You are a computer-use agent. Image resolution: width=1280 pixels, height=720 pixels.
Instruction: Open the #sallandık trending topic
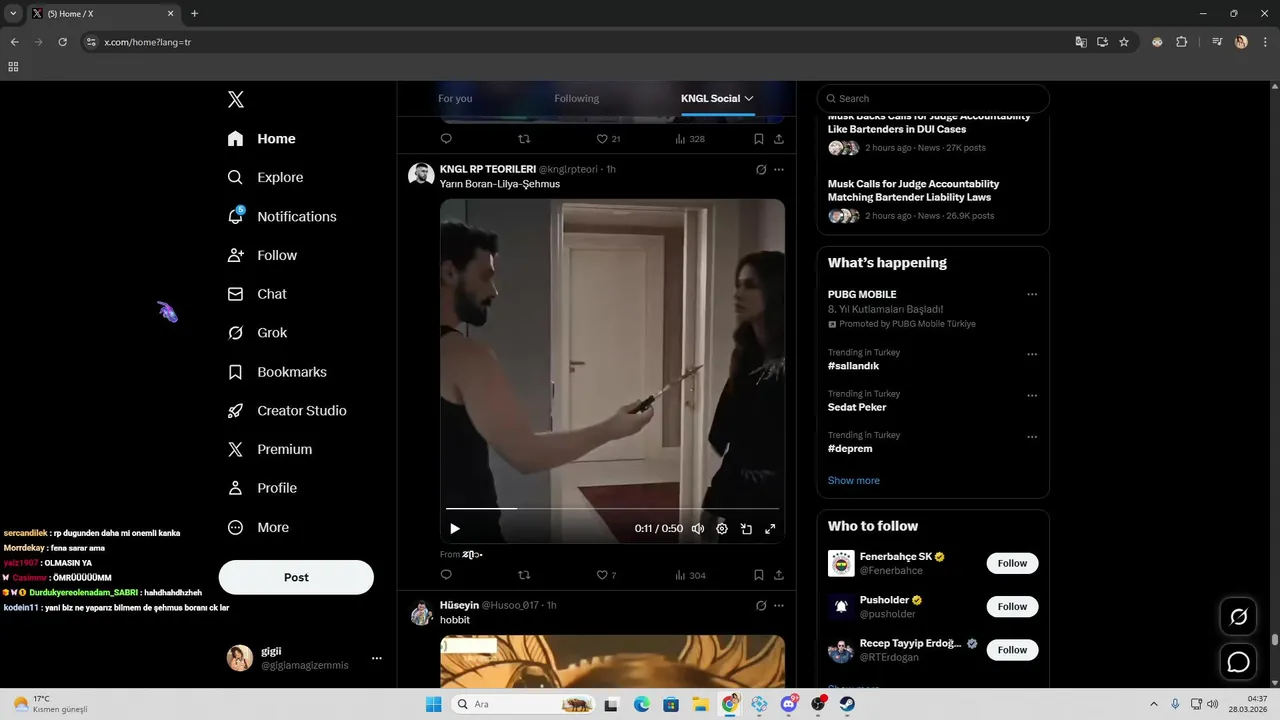coord(853,366)
